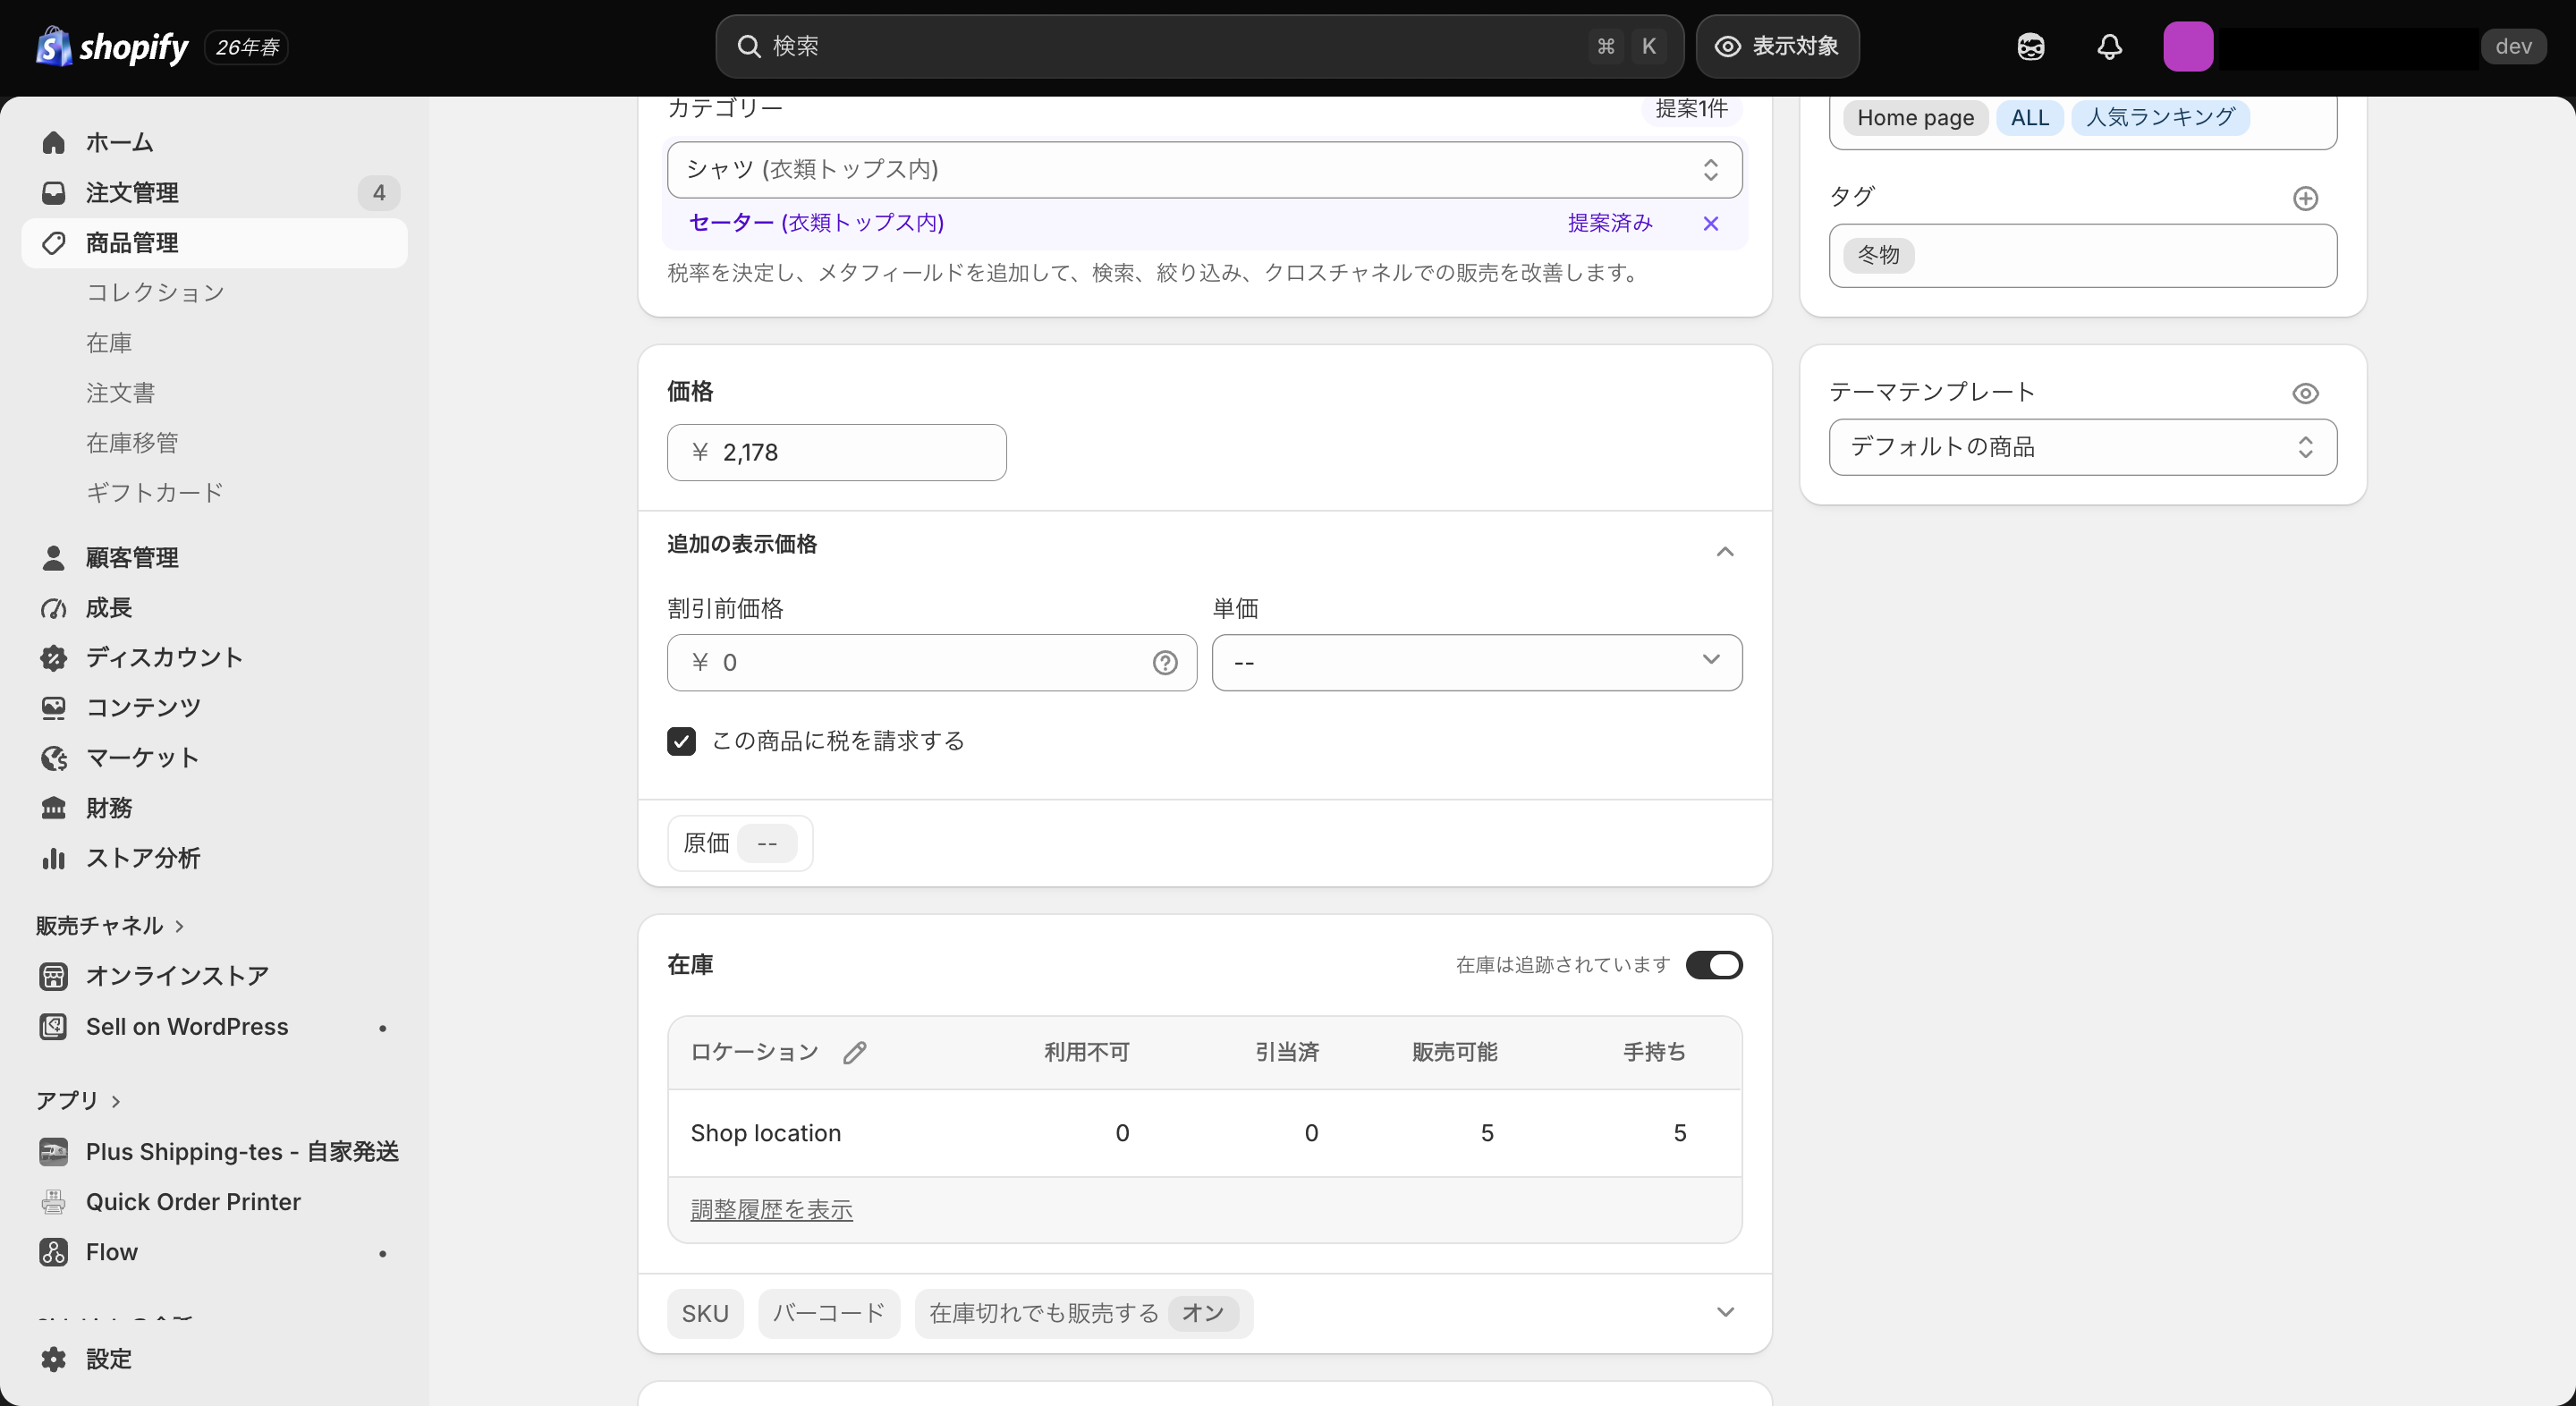Open 設定 gear icon
The width and height of the screenshot is (2576, 1406).
click(54, 1359)
